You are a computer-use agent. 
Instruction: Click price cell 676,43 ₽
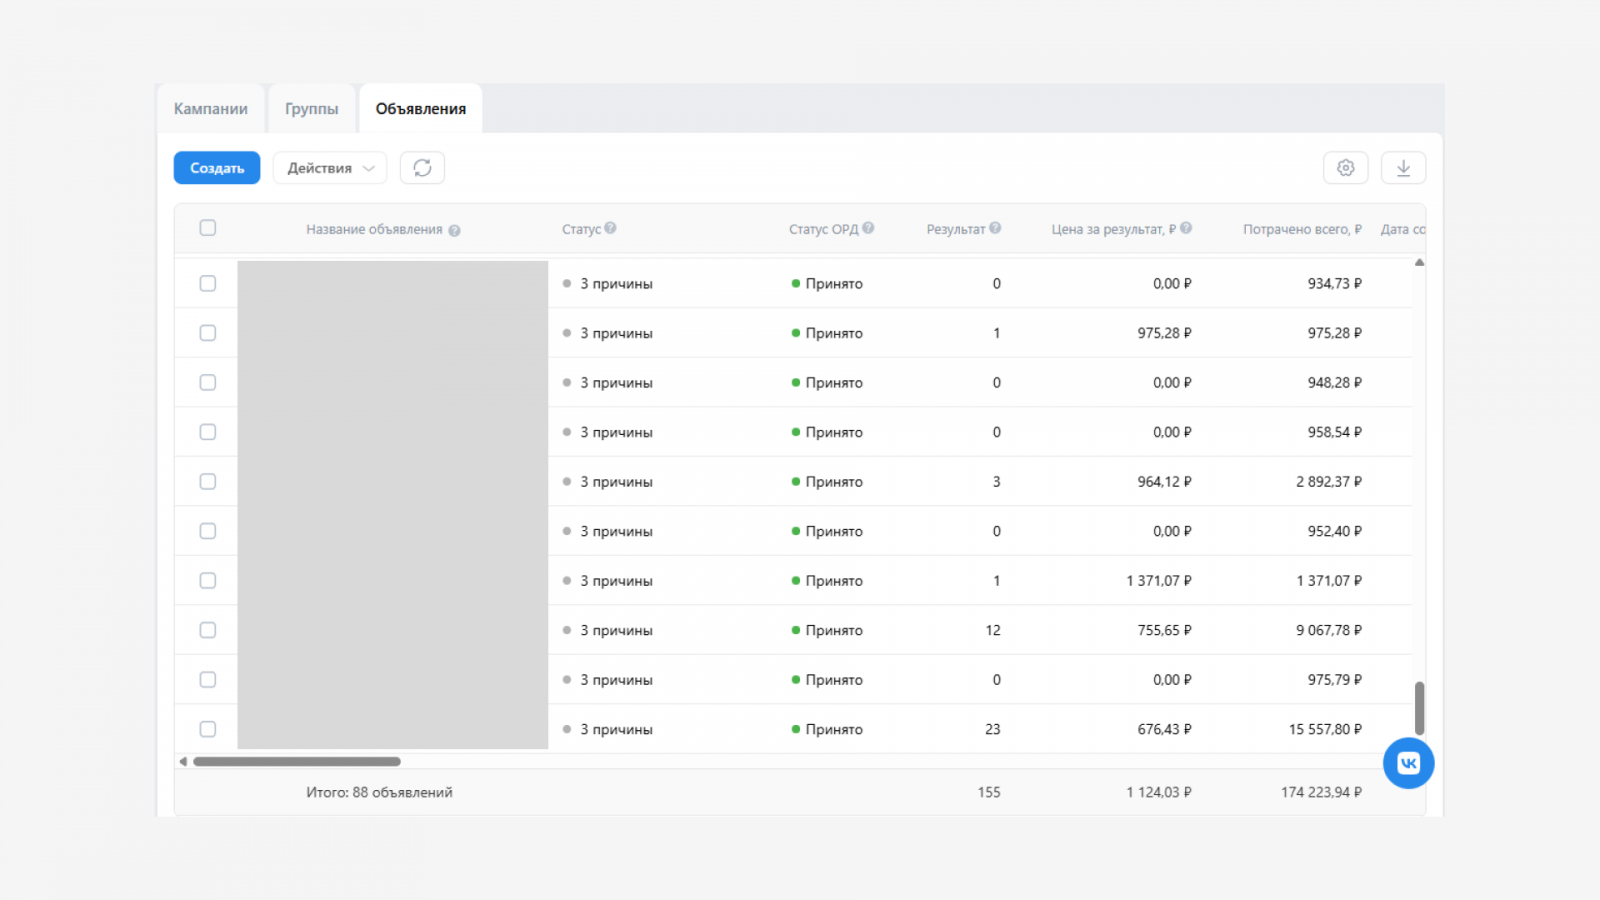(x=1164, y=729)
